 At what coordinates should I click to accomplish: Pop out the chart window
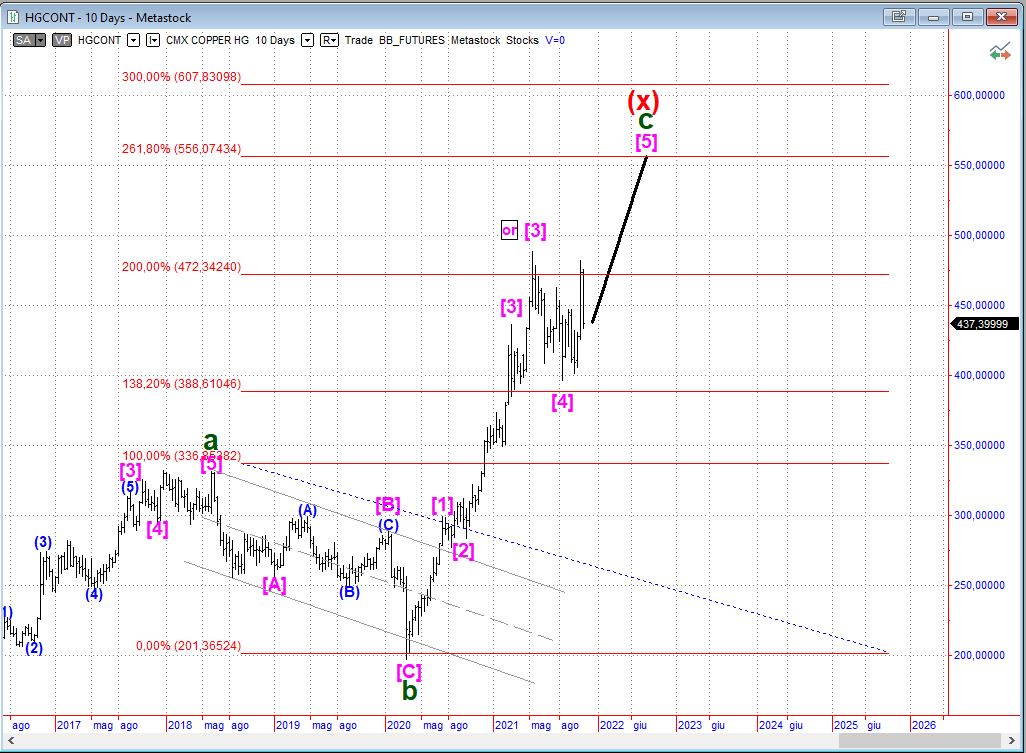coord(900,17)
